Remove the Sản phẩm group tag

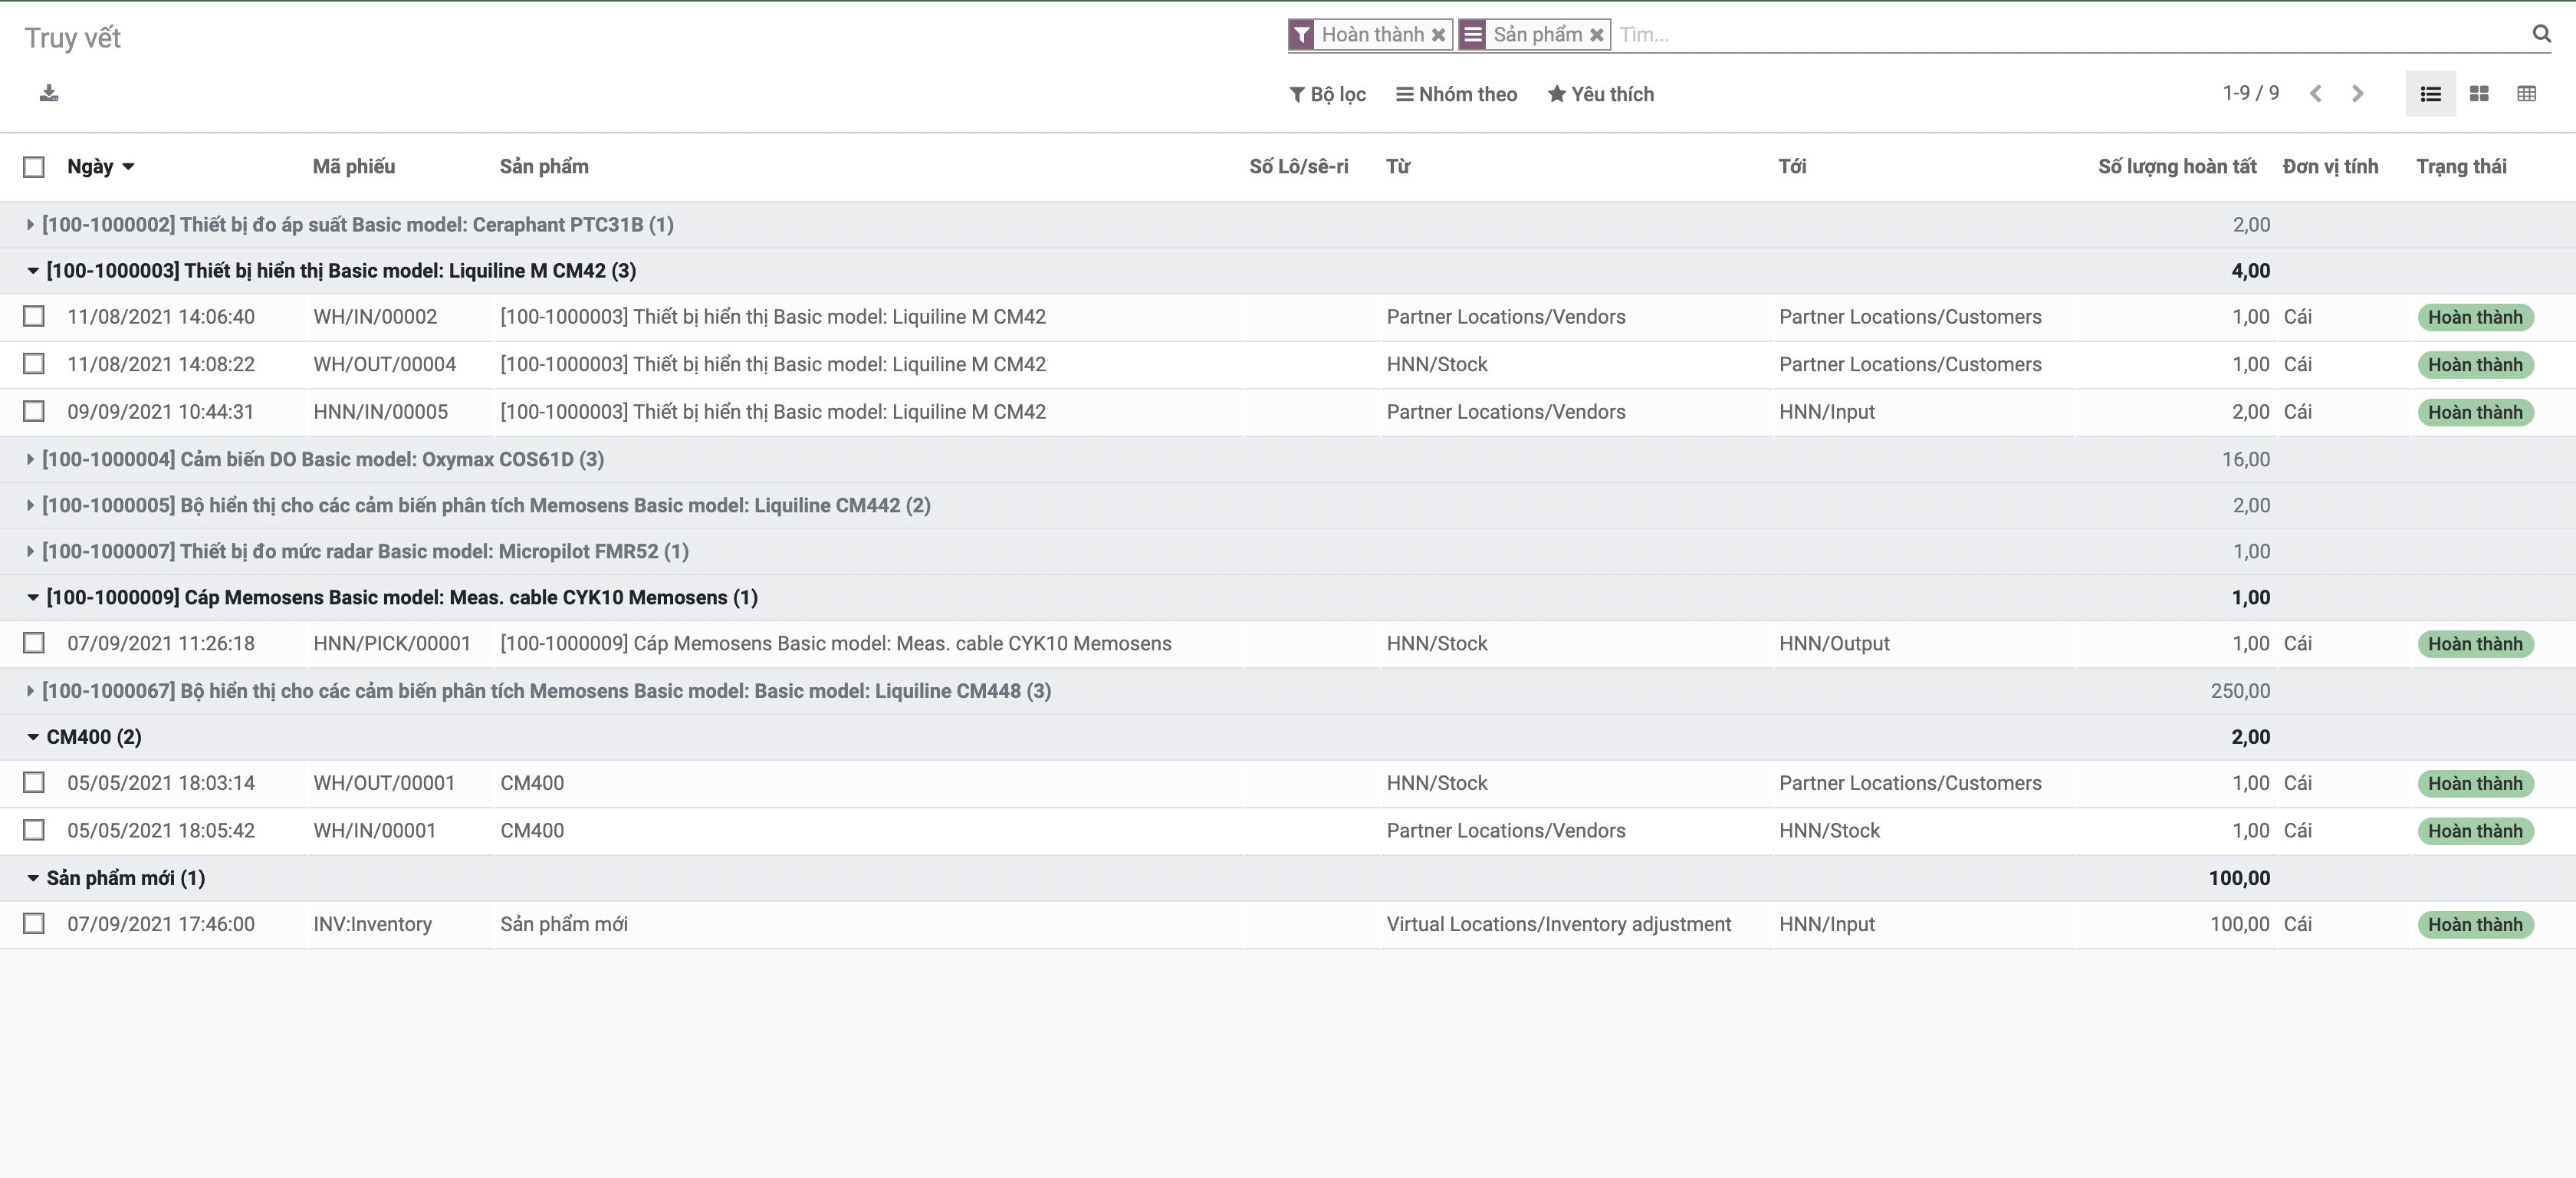pos(1597,35)
